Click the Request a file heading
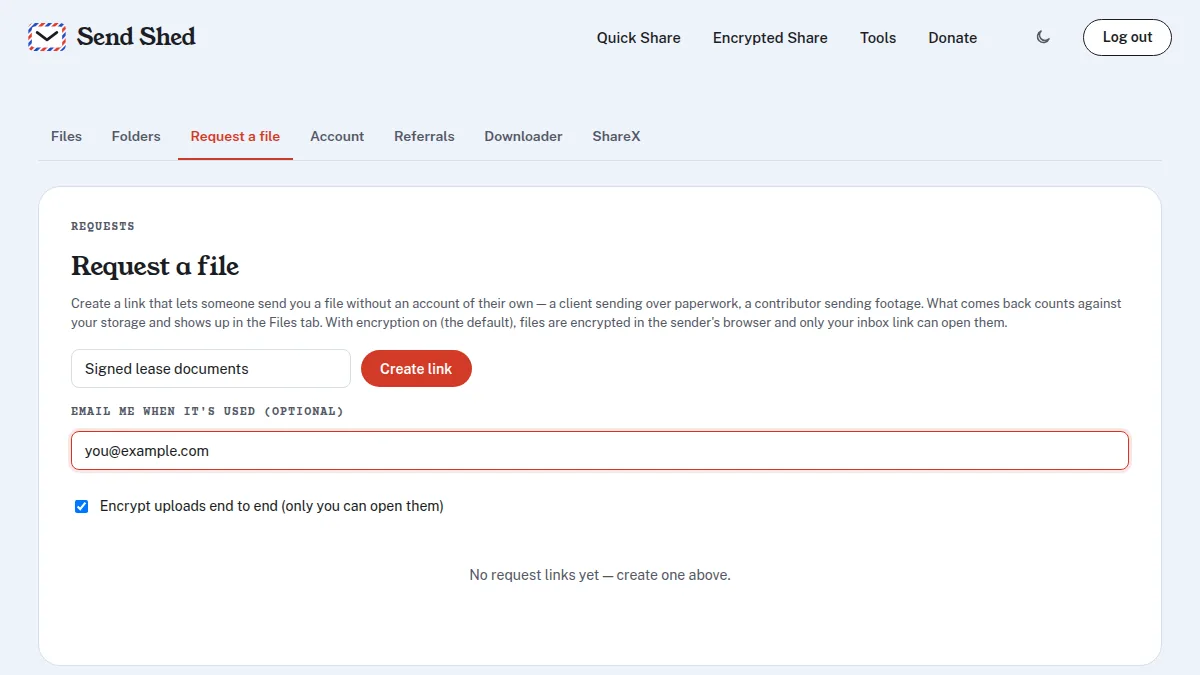Viewport: 1200px width, 675px height. point(155,266)
